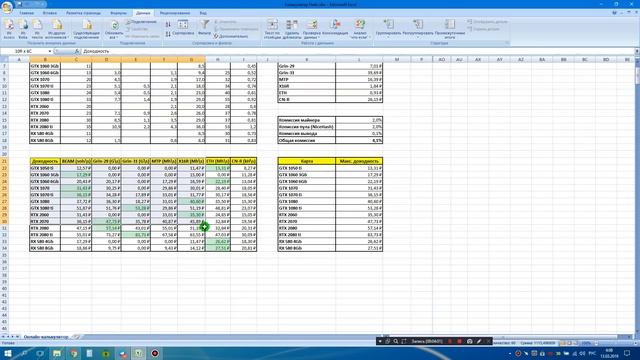Open the Sort dialog
This screenshot has width=640, height=360.
tap(183, 28)
